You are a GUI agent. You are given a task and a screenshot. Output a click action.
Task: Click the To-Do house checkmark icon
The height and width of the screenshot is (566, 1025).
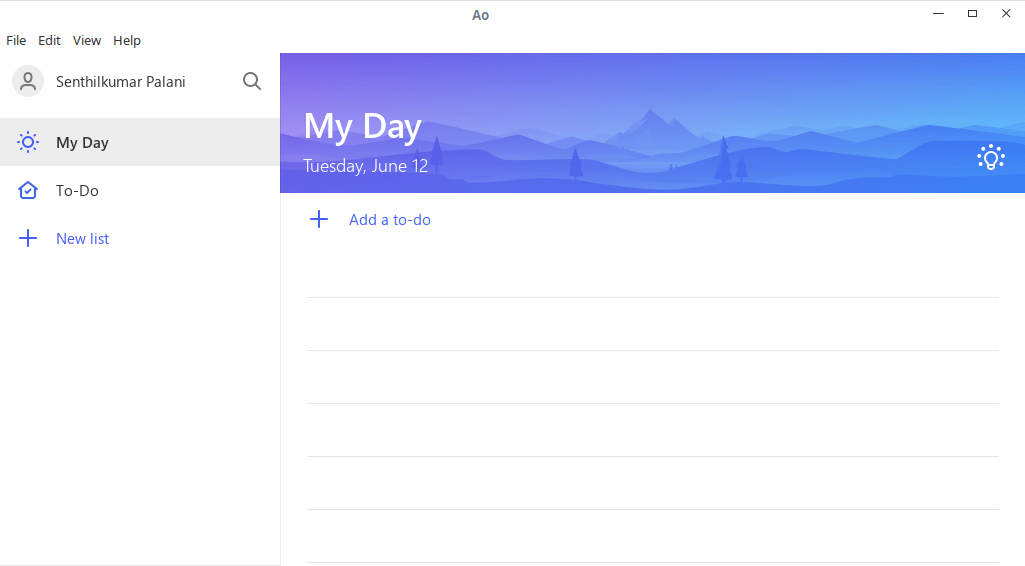(28, 190)
